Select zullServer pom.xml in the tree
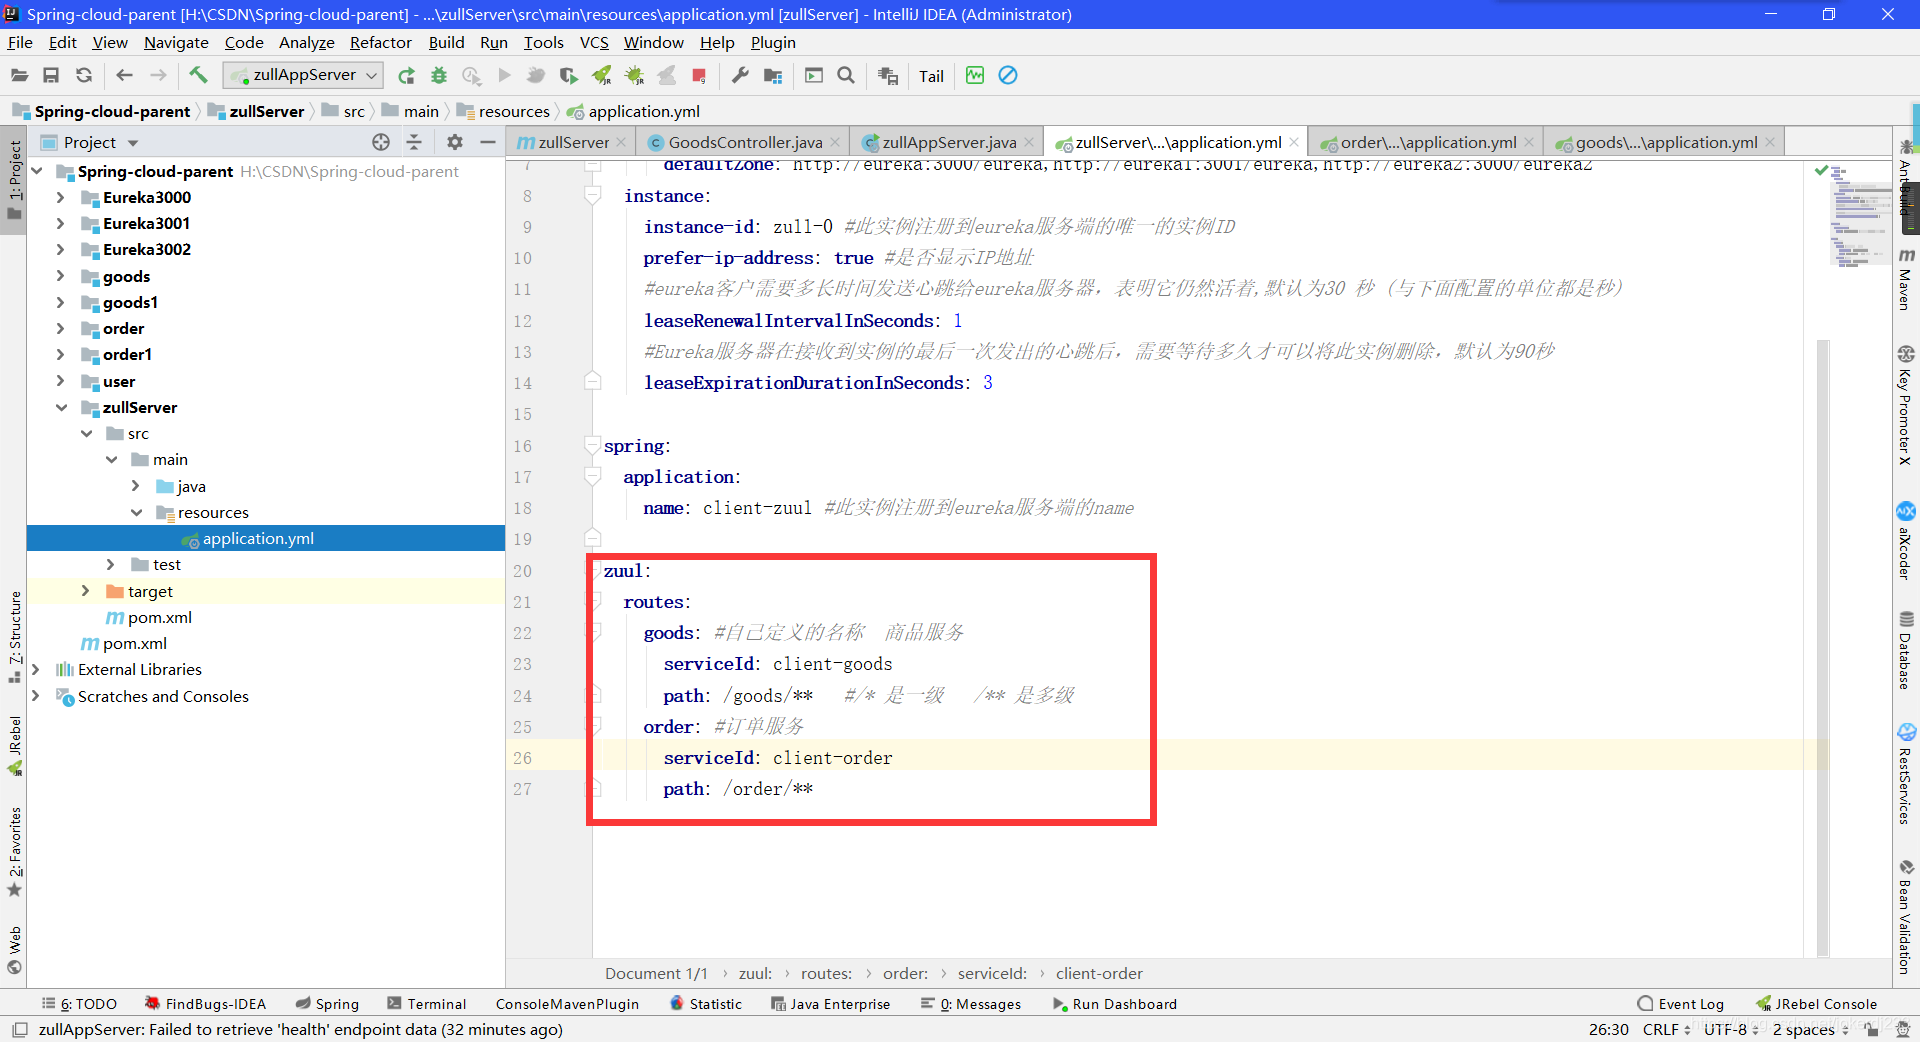1920x1042 pixels. click(x=159, y=617)
